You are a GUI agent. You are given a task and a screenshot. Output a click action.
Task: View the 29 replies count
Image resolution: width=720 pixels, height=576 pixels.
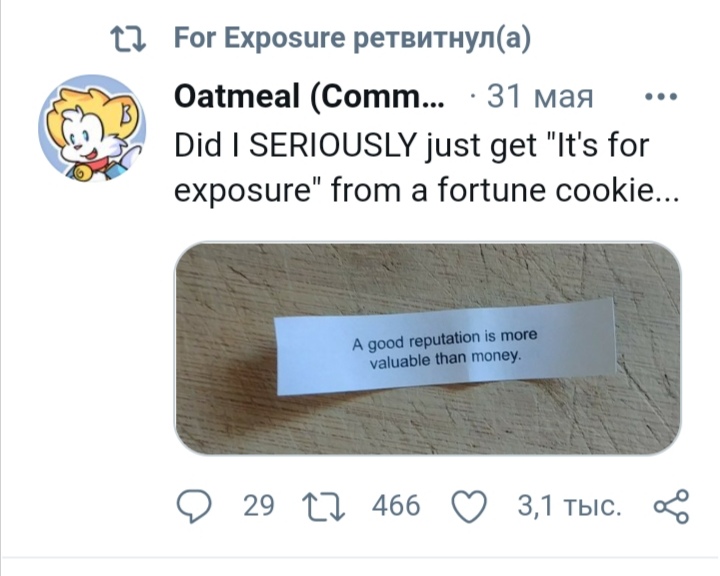(259, 506)
